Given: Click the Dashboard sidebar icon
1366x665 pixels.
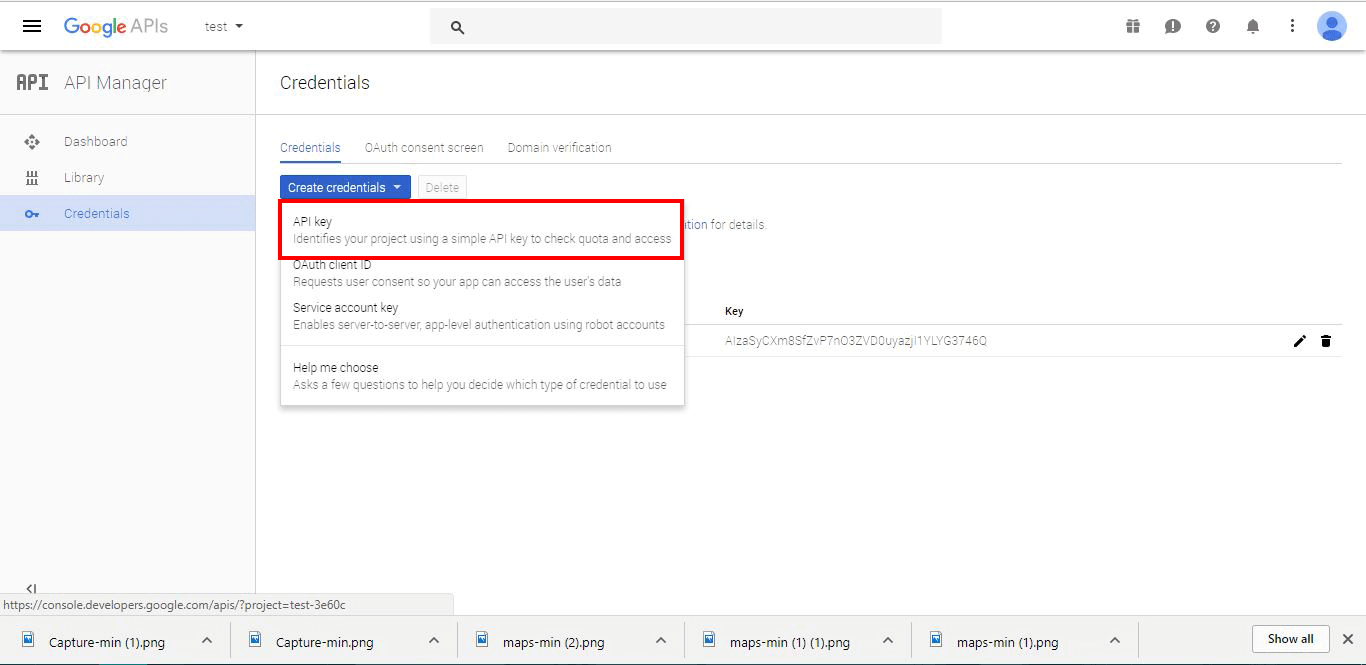Looking at the screenshot, I should coord(32,142).
